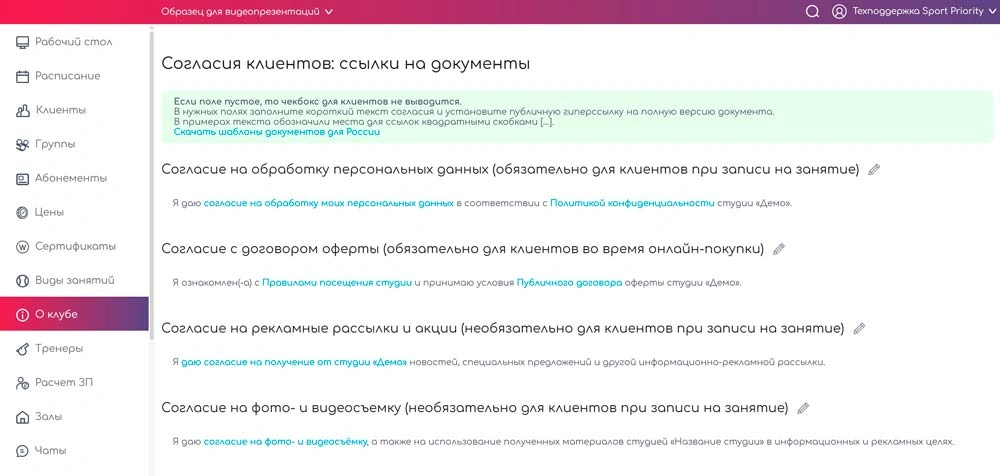1000x476 pixels.
Task: Open the Клиенты menu item
Action: point(74,110)
